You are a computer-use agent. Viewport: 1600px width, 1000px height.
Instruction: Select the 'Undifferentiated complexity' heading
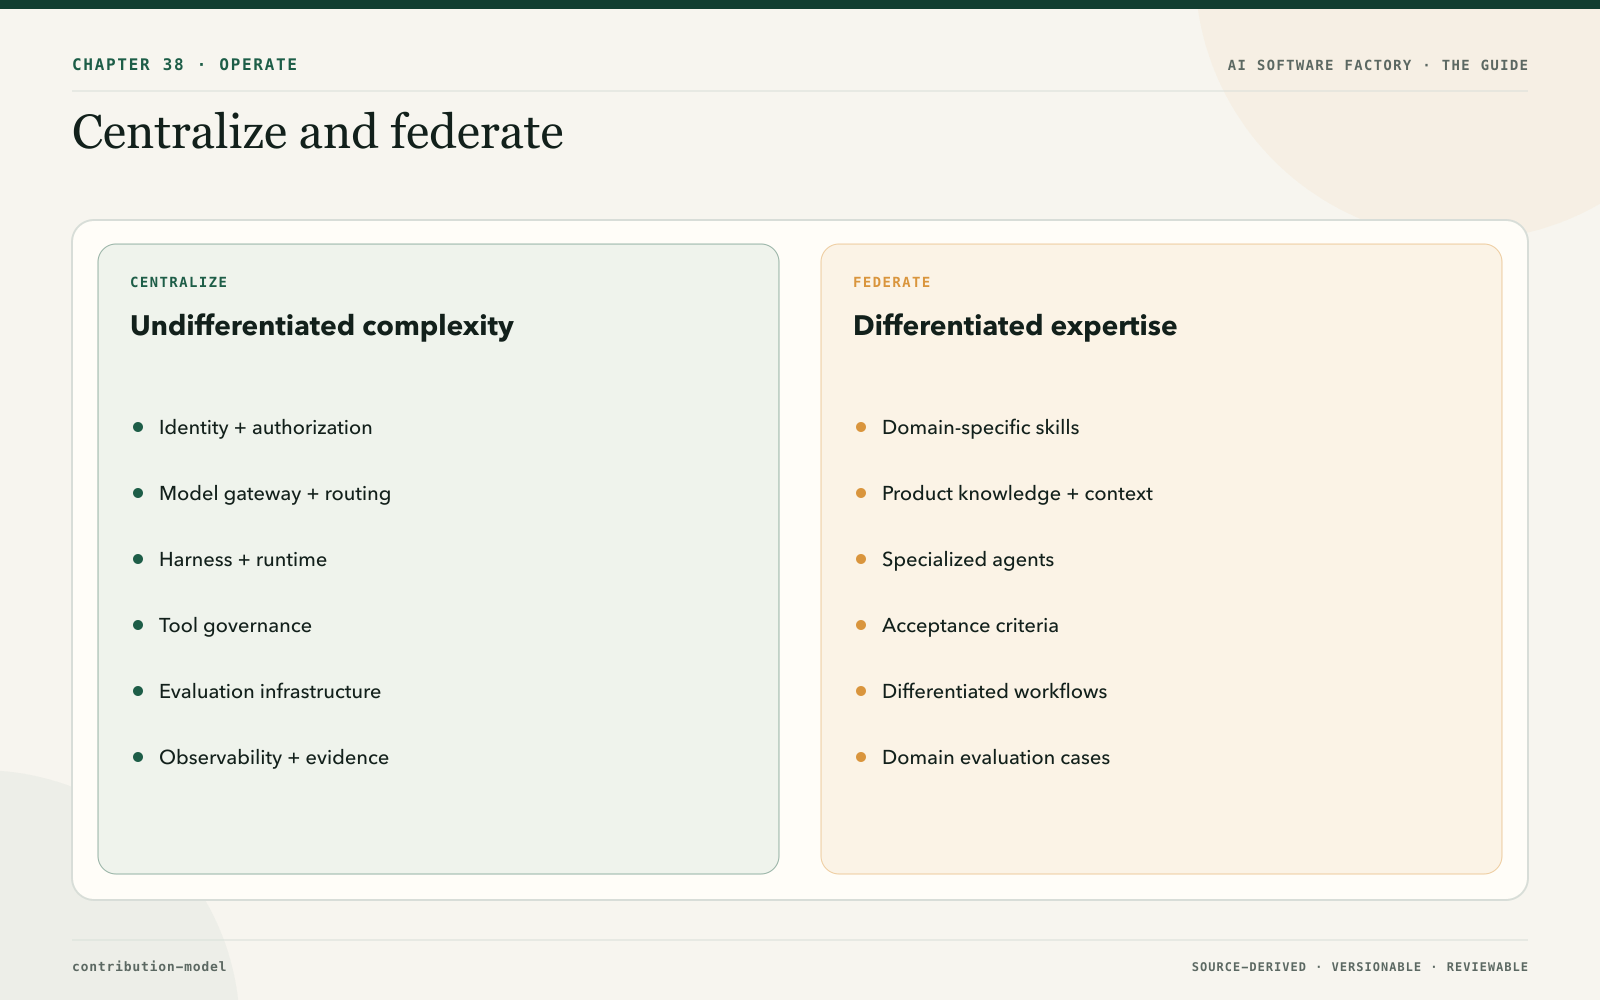322,326
